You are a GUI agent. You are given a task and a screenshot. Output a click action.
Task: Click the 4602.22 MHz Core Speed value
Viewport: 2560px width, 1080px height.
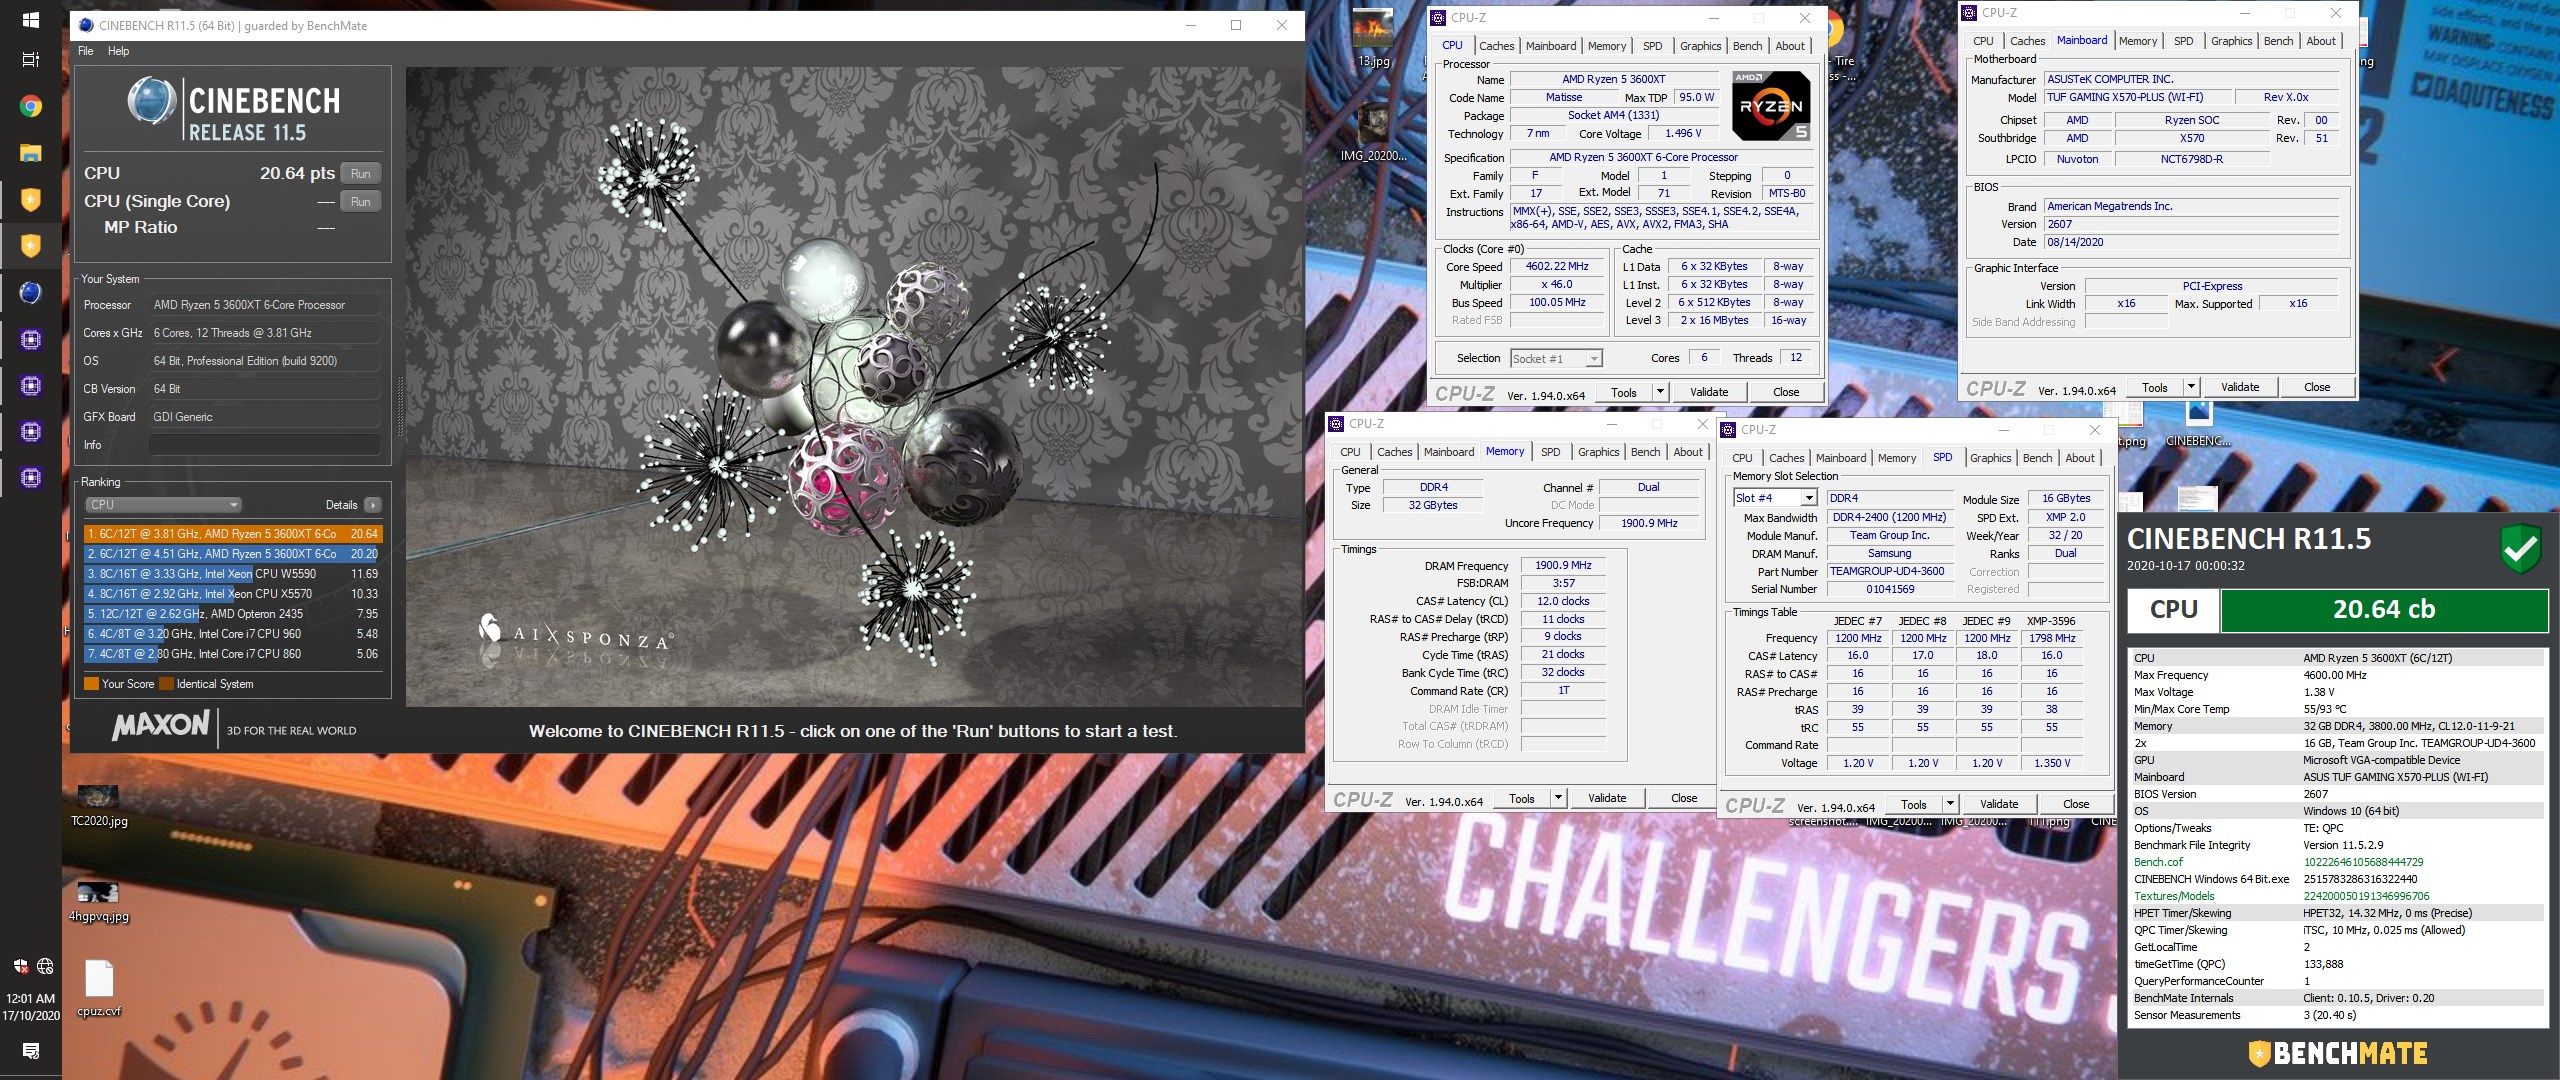1556,267
